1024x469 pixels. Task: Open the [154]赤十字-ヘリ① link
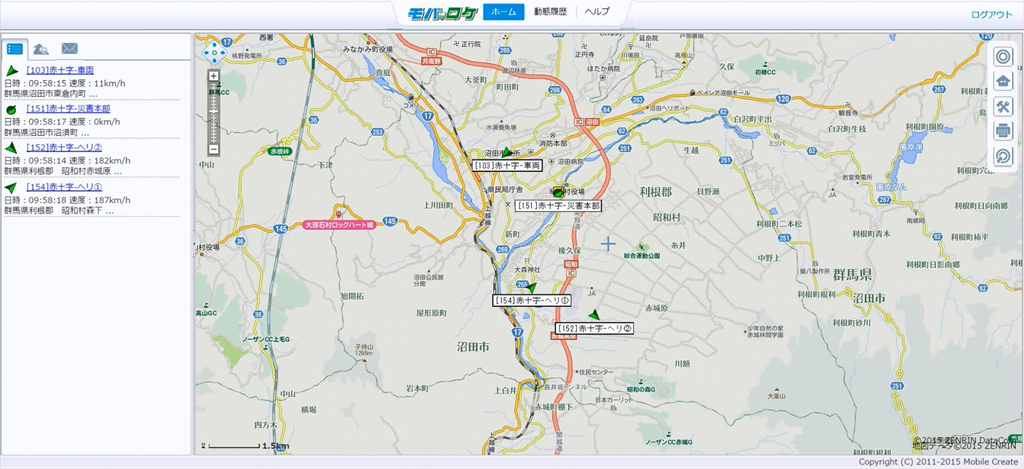tap(64, 187)
